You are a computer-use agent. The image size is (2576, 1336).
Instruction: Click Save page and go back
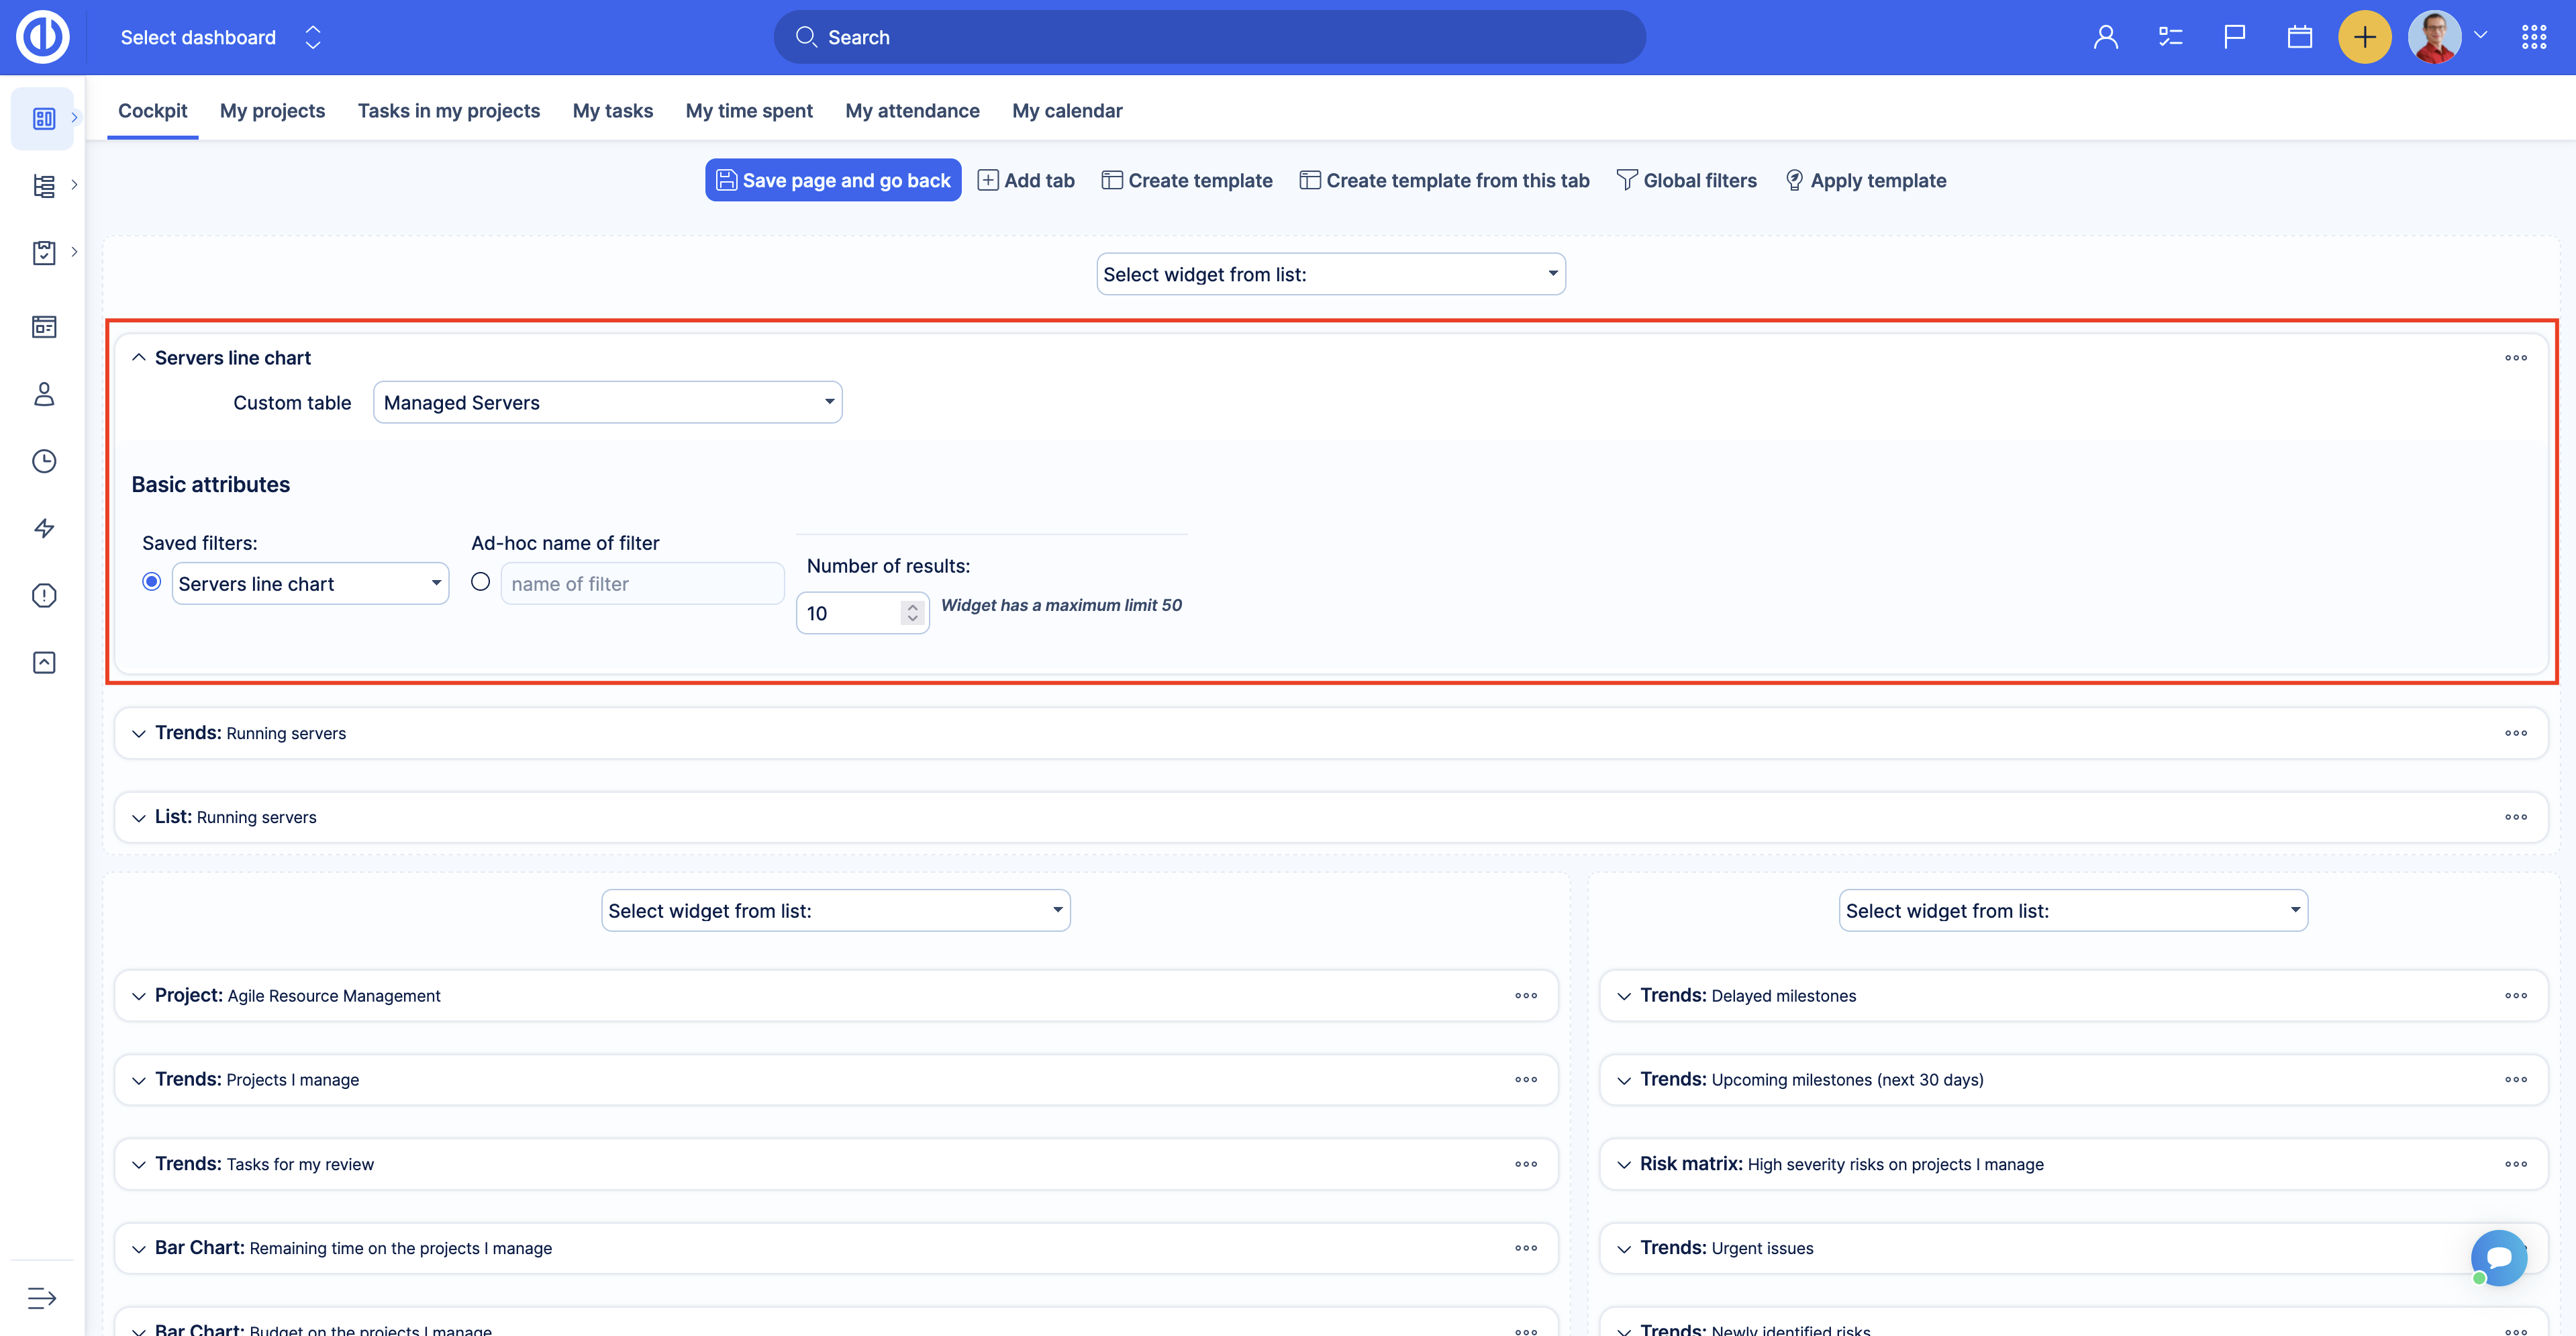pyautogui.click(x=833, y=181)
